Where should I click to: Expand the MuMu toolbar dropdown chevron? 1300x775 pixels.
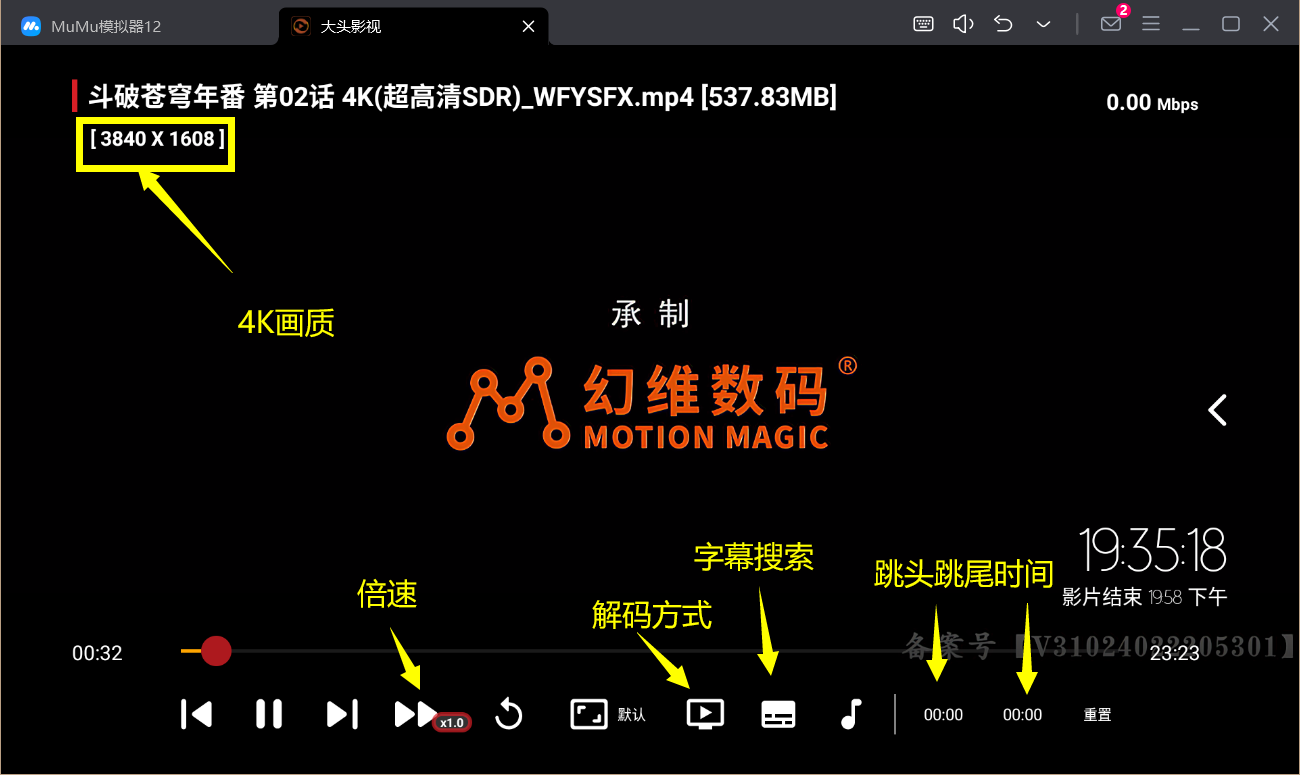[1043, 24]
